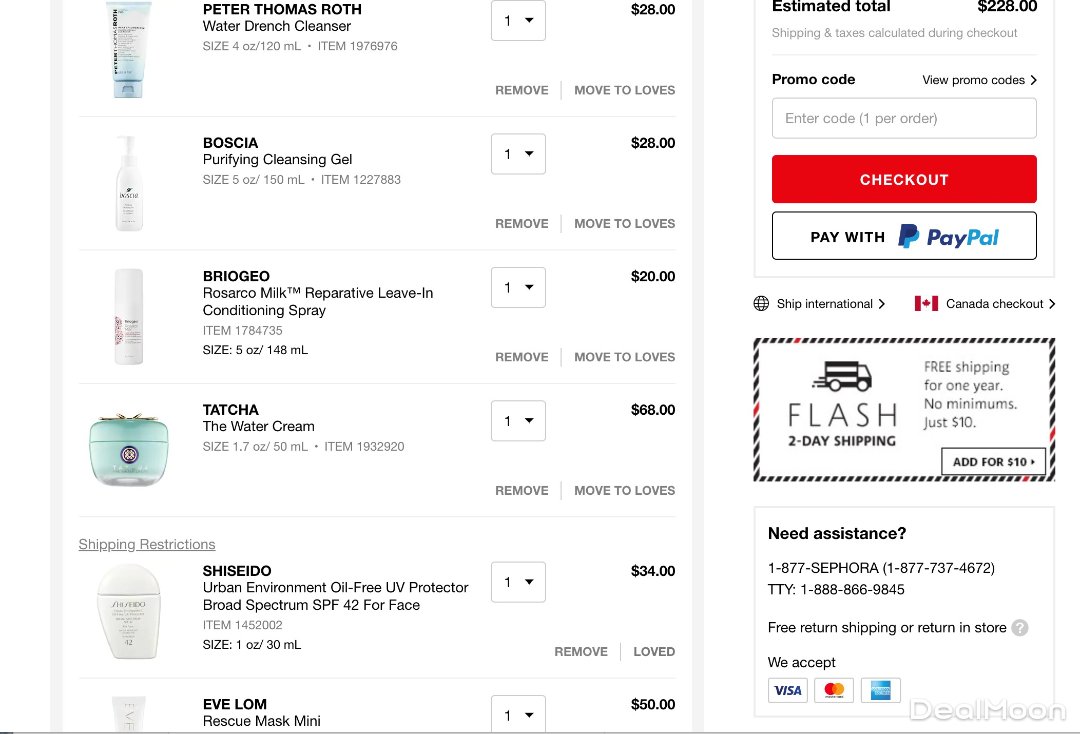The image size is (1080, 734).
Task: Click the Visa card icon
Action: (788, 690)
